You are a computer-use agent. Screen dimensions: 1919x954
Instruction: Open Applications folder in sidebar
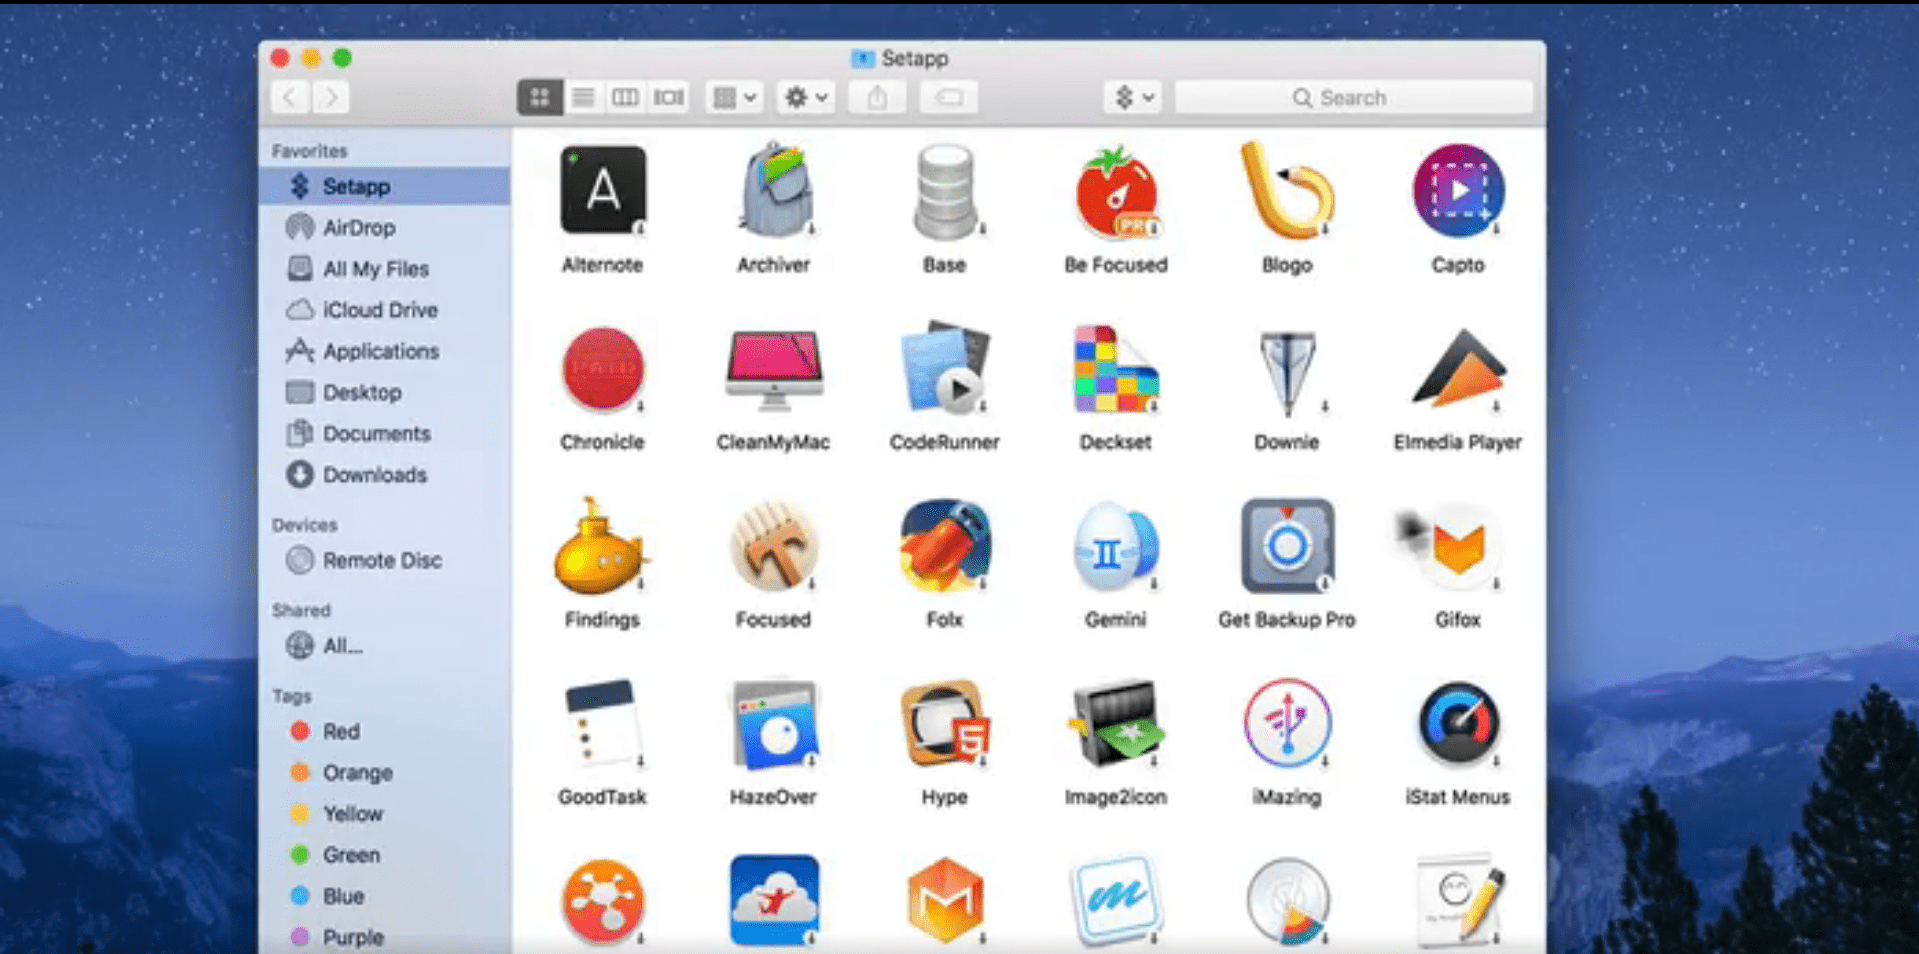tap(385, 351)
